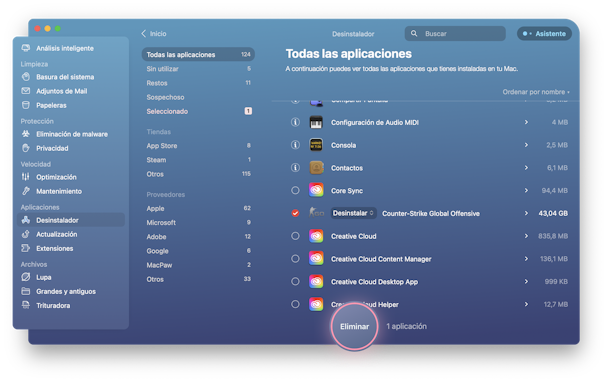Uncheck the Counter-Strike Global Offensive checkbox

coord(295,213)
